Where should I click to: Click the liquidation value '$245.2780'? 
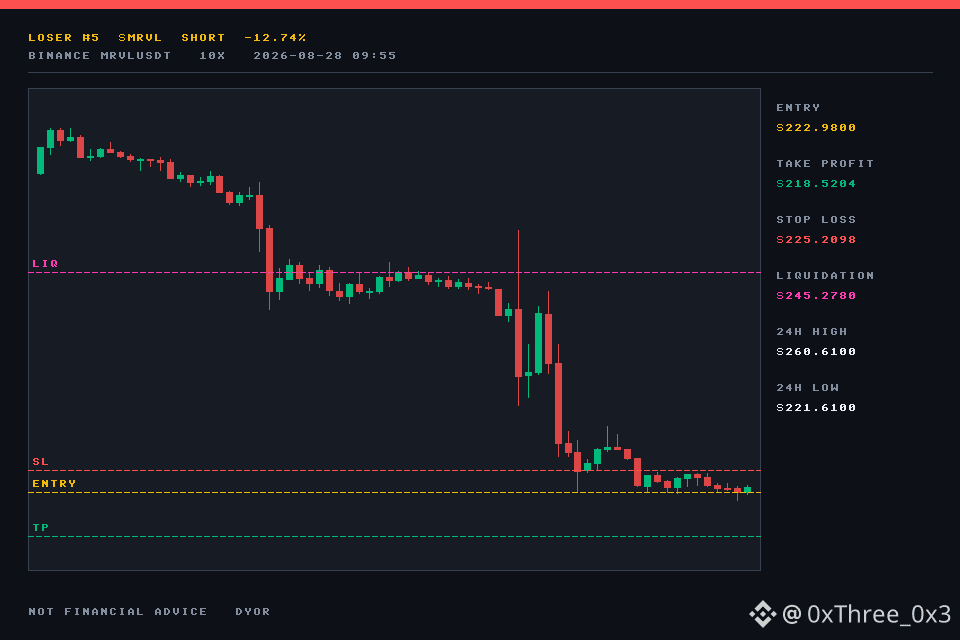coord(816,296)
